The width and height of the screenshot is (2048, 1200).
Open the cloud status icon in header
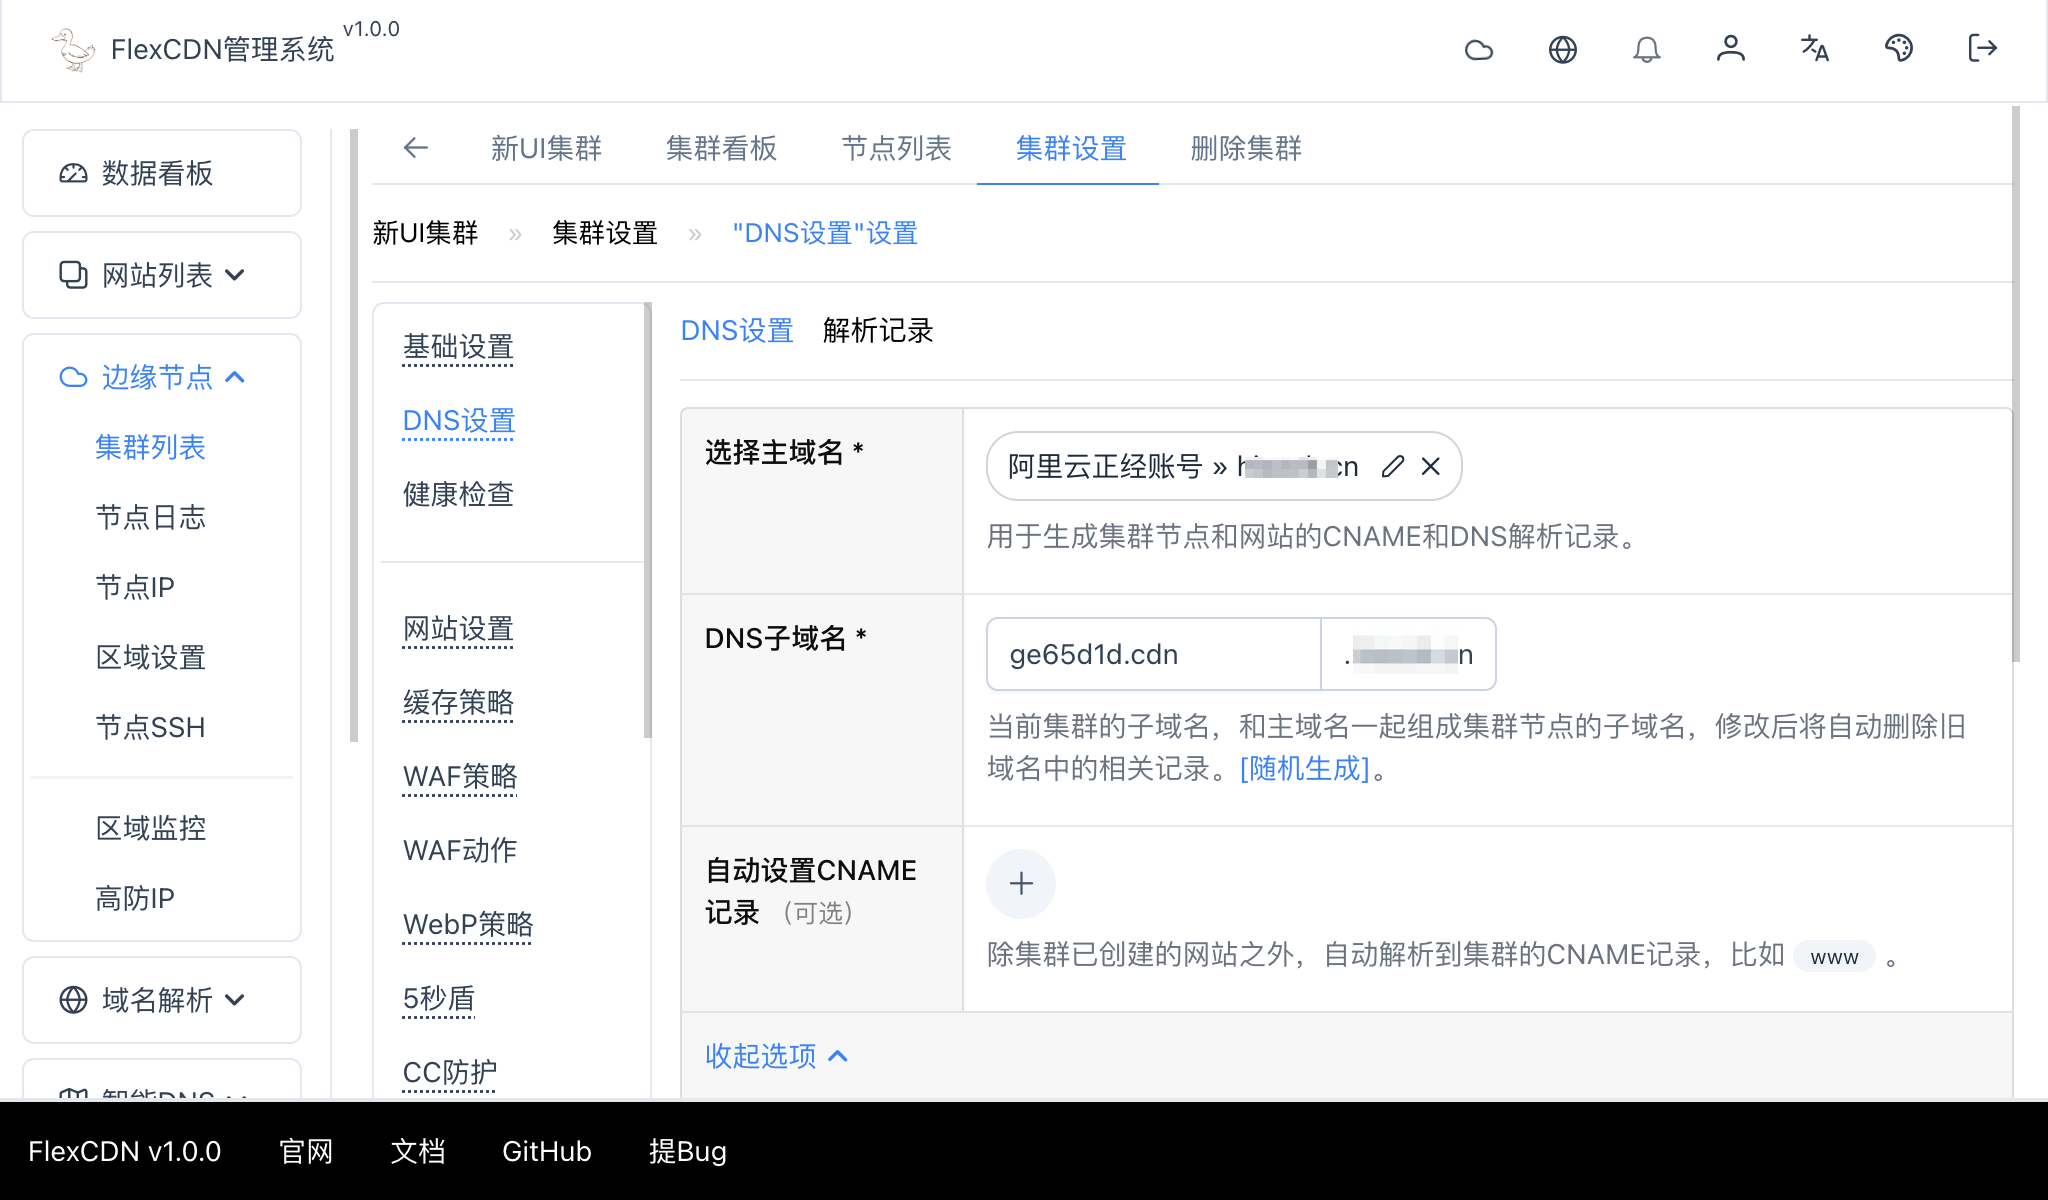1479,49
